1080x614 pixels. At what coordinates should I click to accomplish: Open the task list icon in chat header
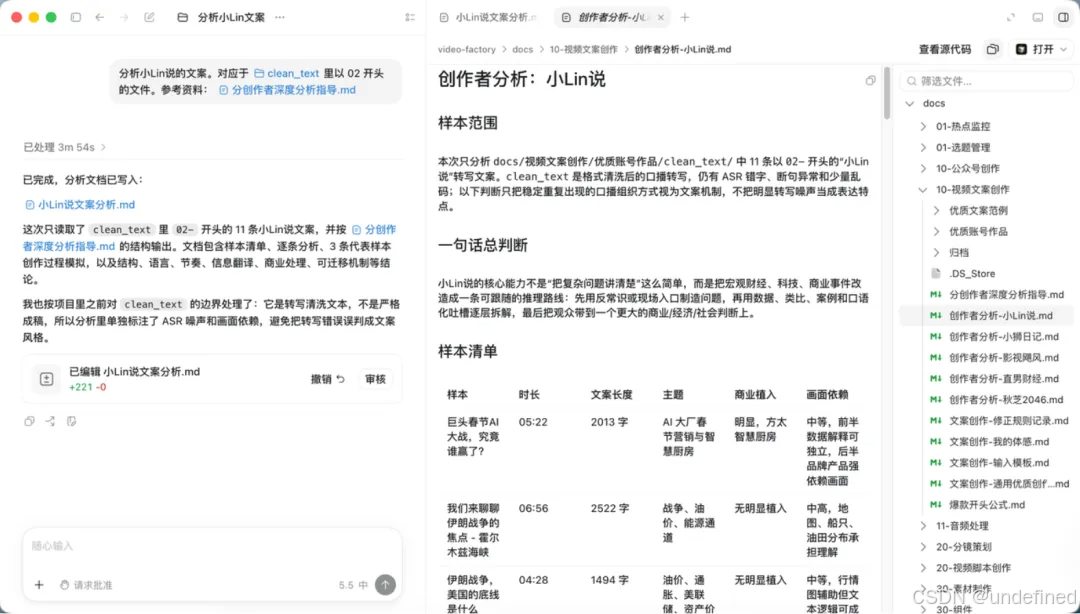click(411, 17)
